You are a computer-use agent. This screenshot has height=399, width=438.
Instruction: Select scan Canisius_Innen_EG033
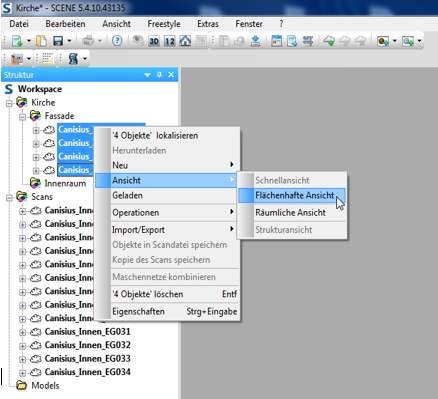[x=87, y=359]
